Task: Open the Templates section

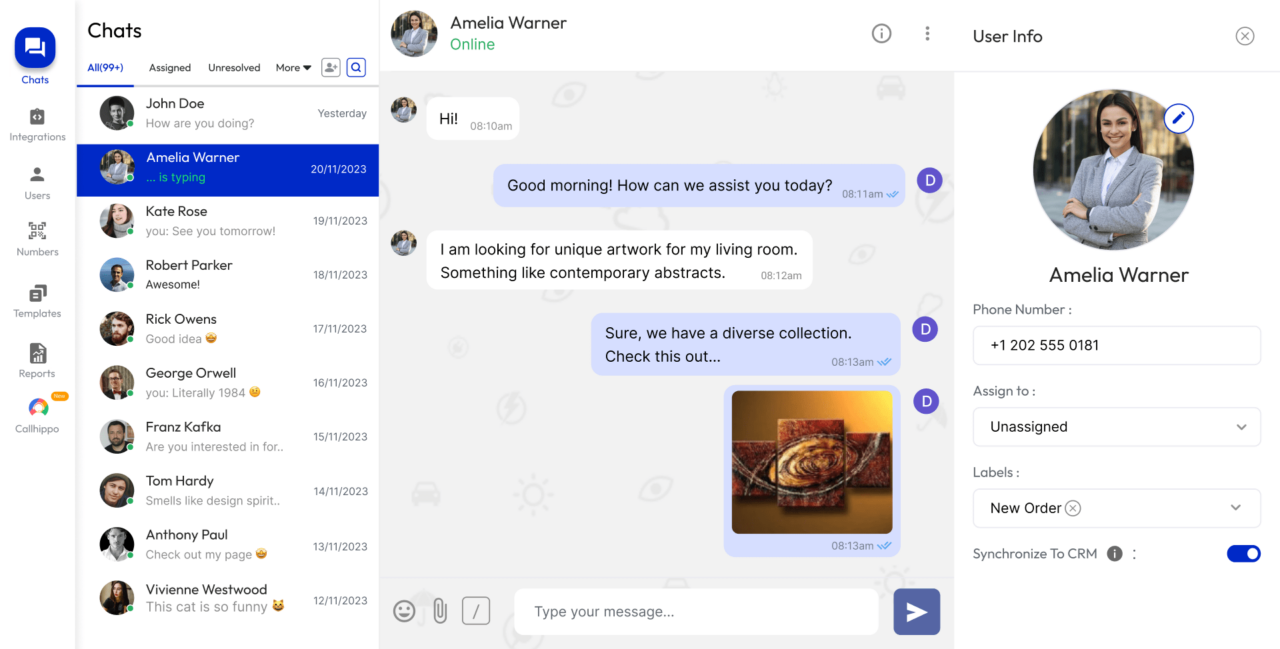Action: click(37, 300)
